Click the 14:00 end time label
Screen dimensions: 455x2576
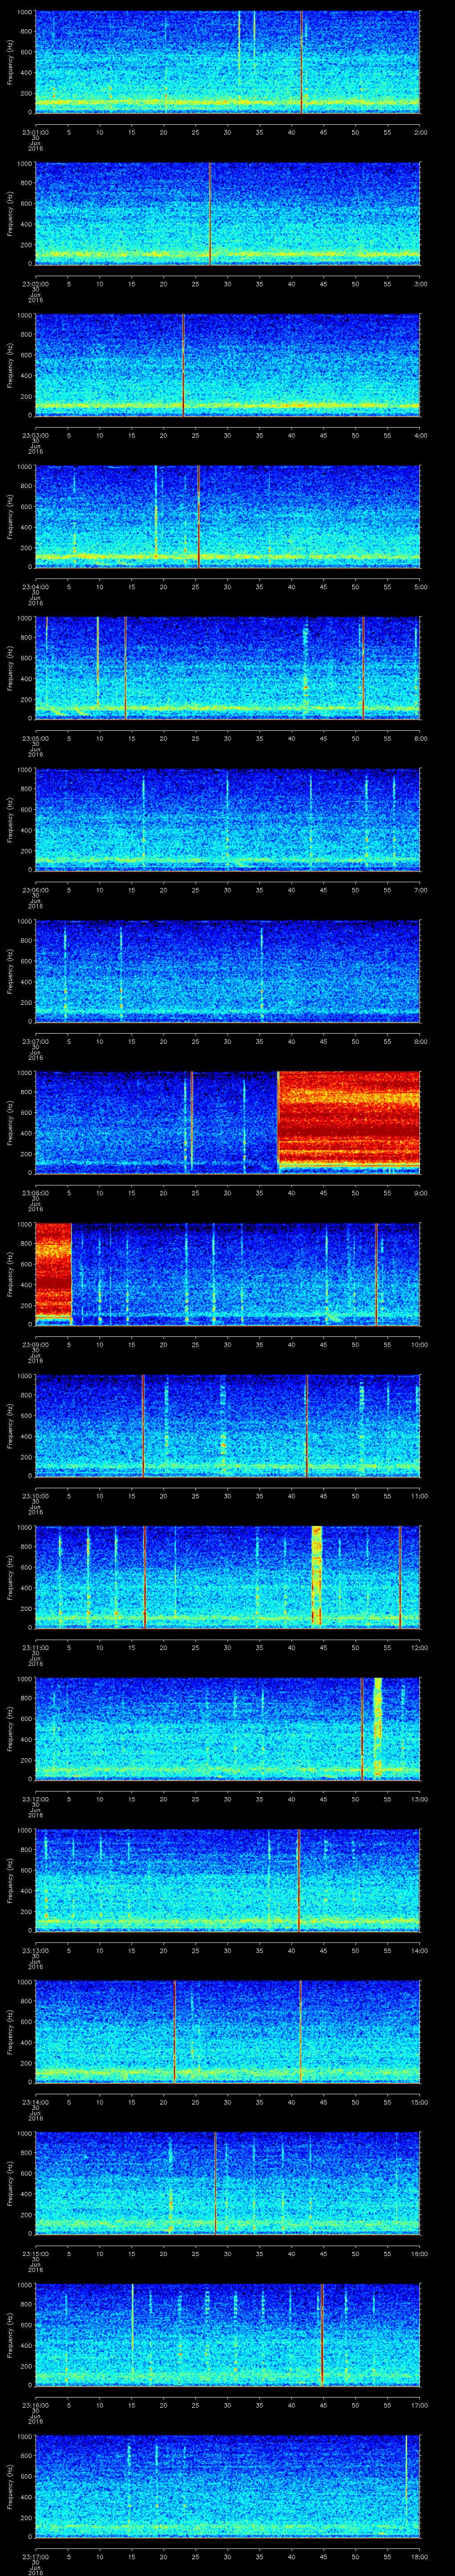tap(419, 1950)
